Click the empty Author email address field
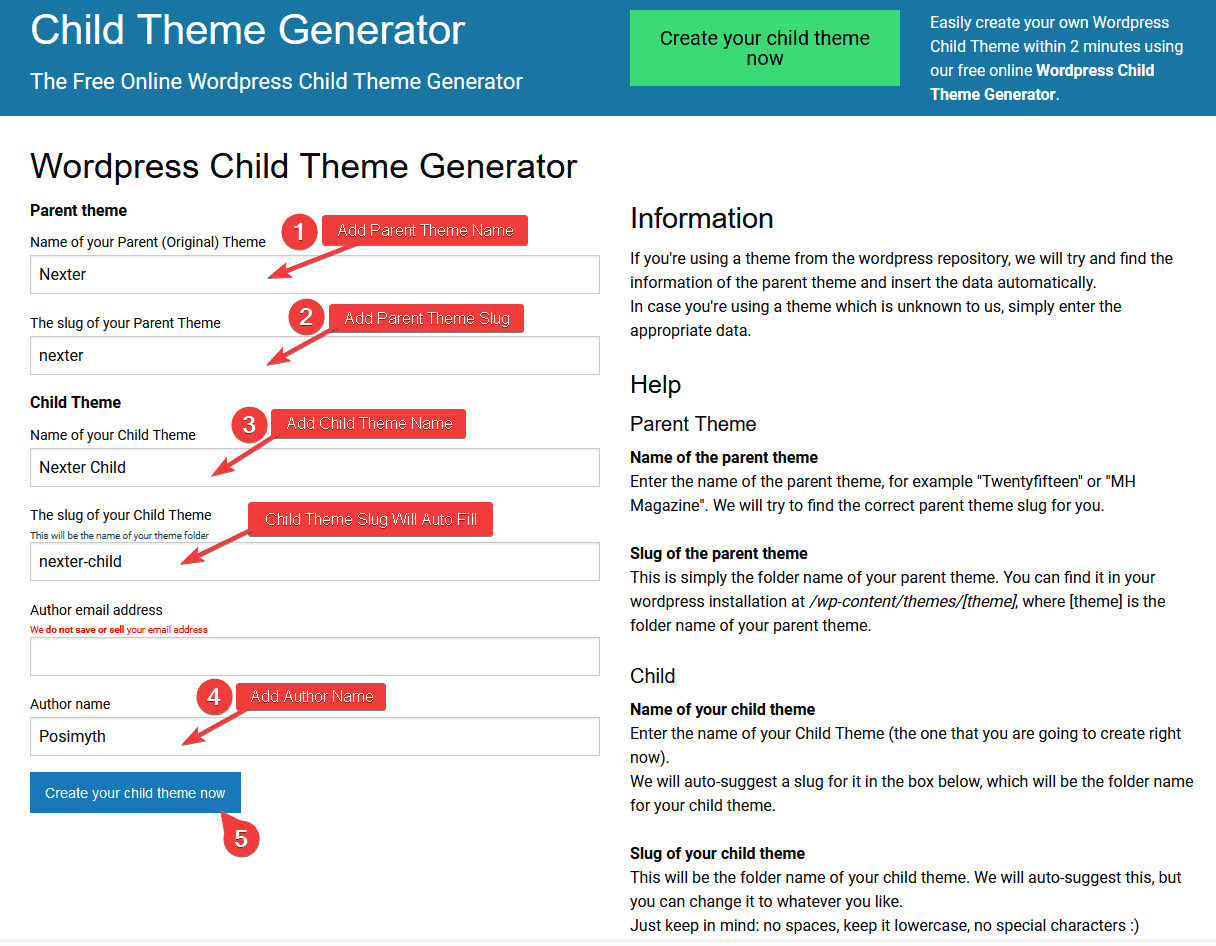 click(x=315, y=656)
